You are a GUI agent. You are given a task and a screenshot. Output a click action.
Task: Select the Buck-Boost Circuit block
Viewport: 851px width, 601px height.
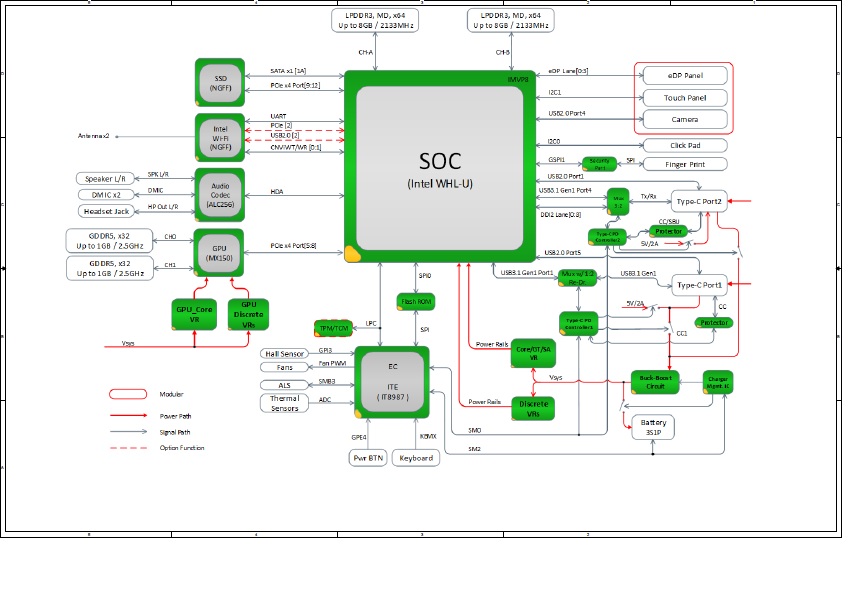pyautogui.click(x=655, y=382)
